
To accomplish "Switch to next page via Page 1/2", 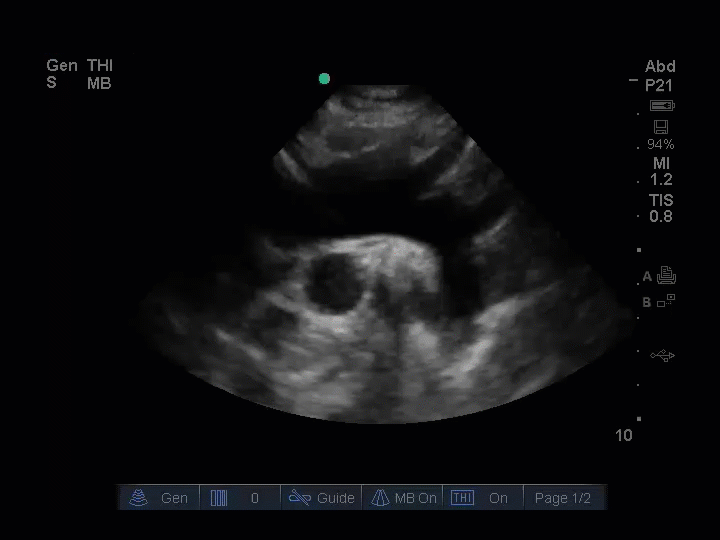I will click(x=563, y=498).
